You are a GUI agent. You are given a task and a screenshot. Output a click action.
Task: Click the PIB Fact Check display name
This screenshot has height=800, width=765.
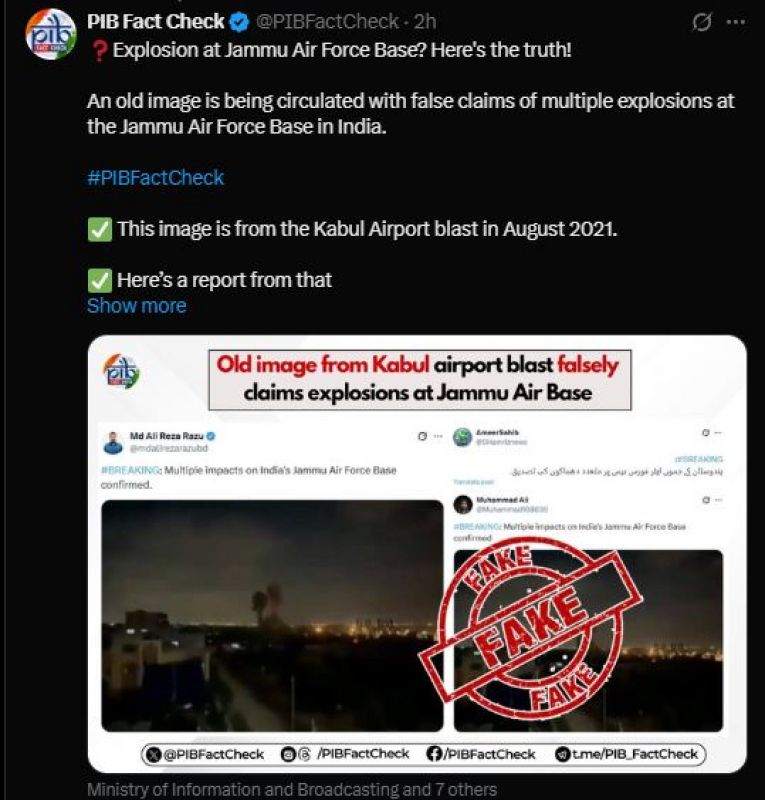pos(155,21)
